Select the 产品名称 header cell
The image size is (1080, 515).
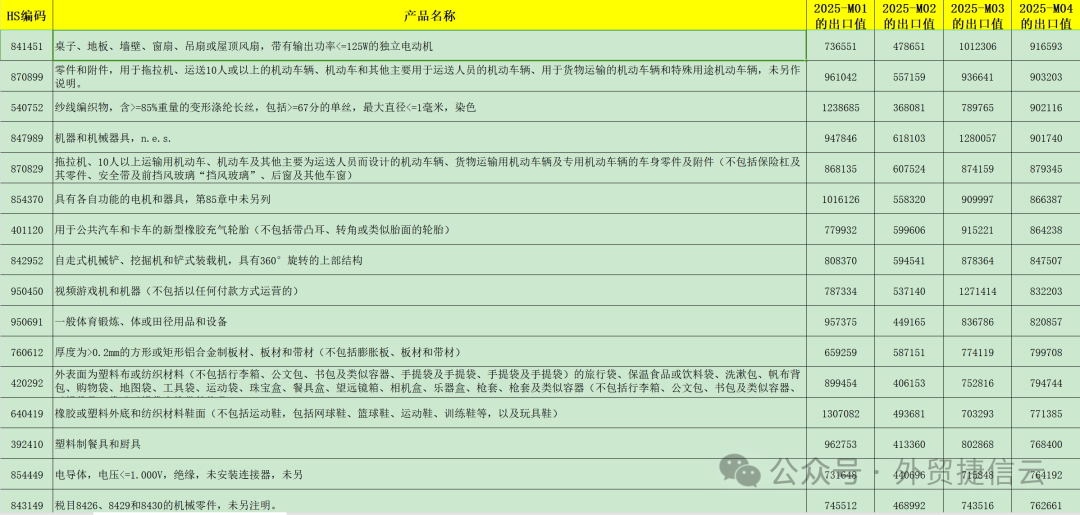(429, 16)
